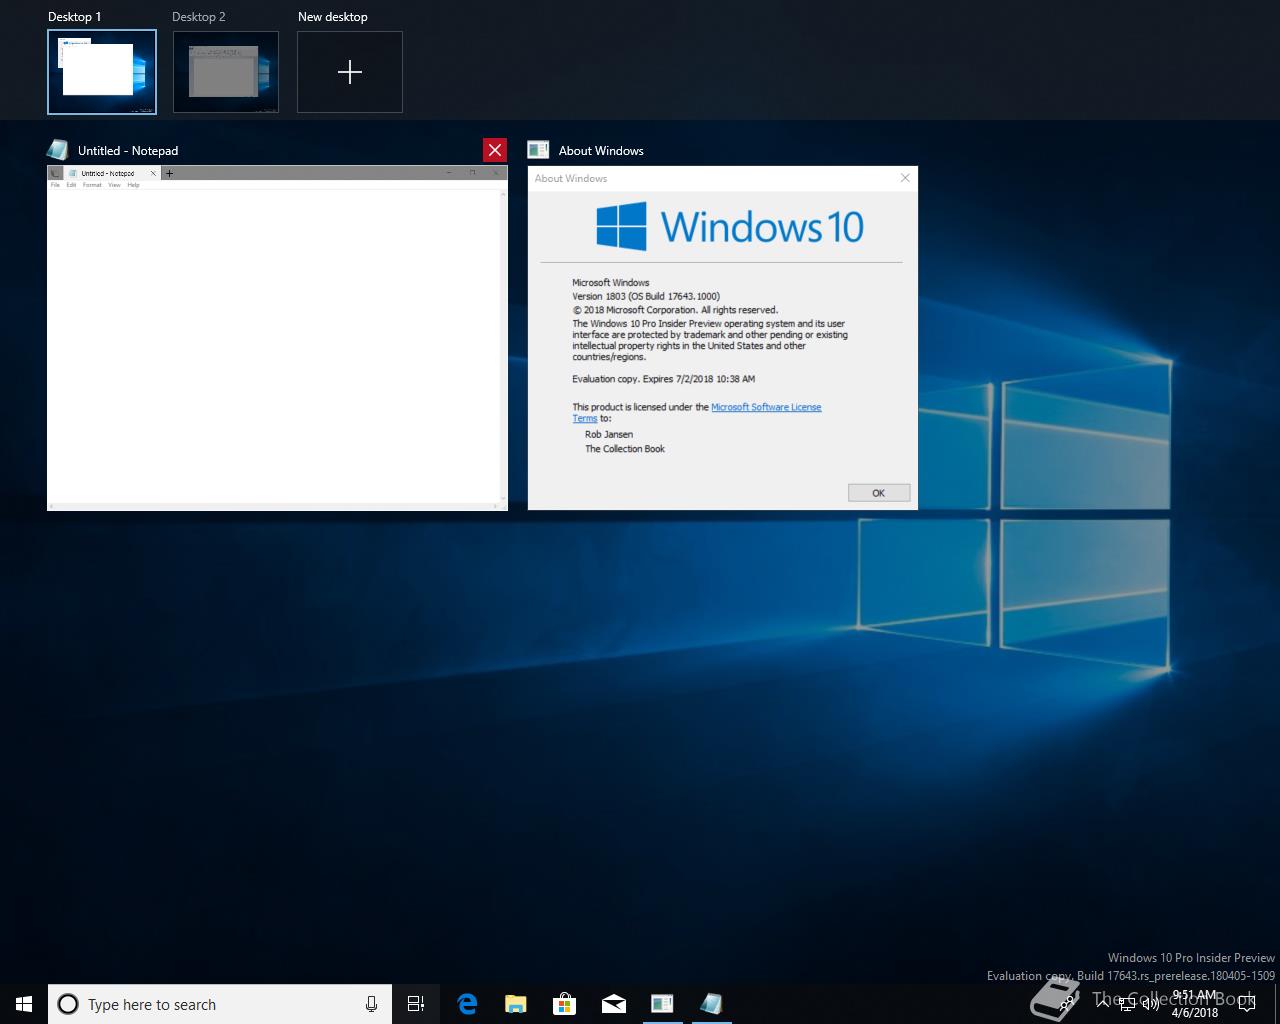1280x1024 pixels.
Task: Click the 'Untitled - Notepad' title text
Action: [128, 151]
